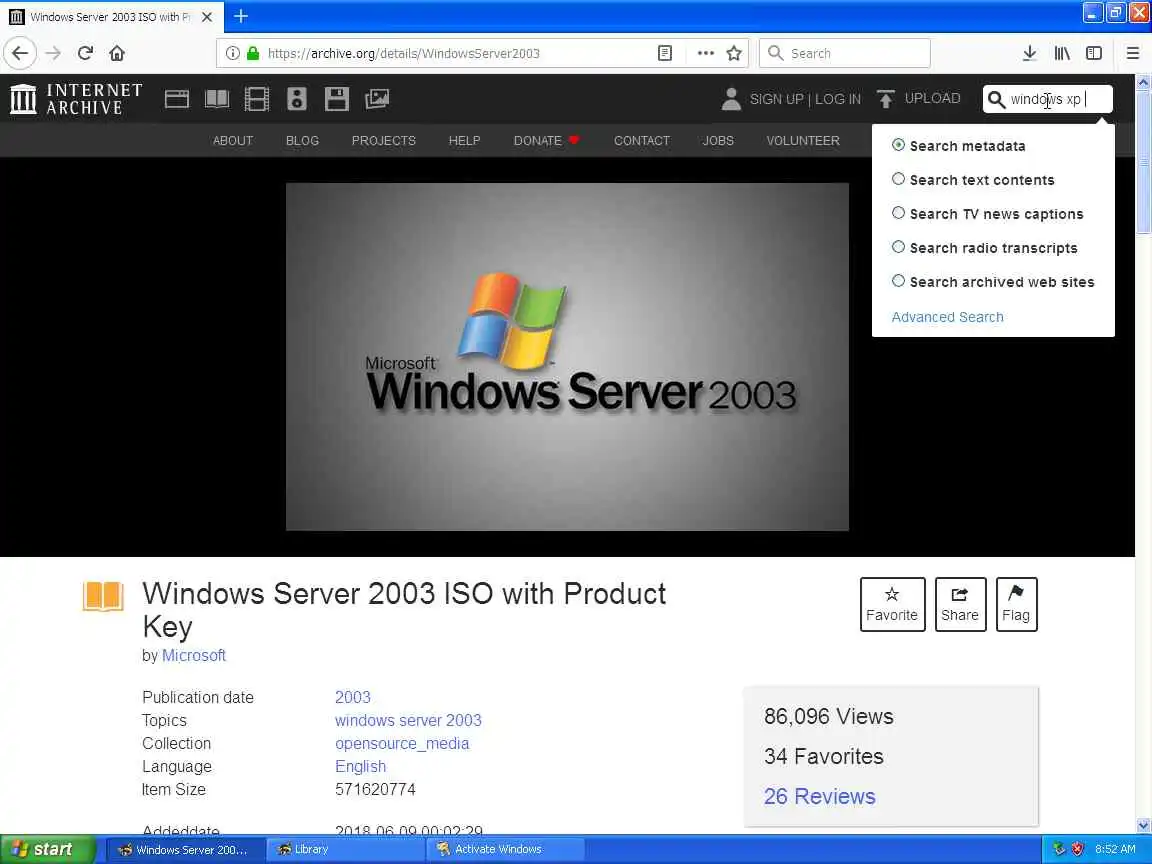
Task: Toggle reader view icon
Action: point(665,53)
